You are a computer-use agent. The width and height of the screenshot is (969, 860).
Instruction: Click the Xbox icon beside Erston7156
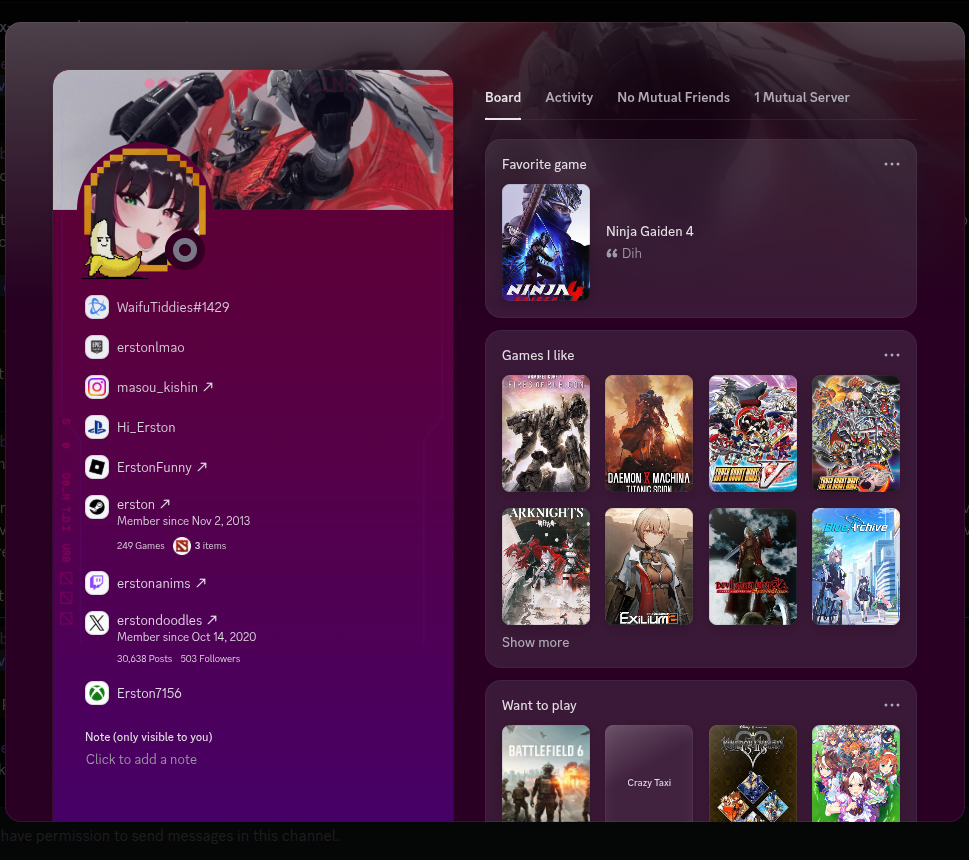pos(97,693)
